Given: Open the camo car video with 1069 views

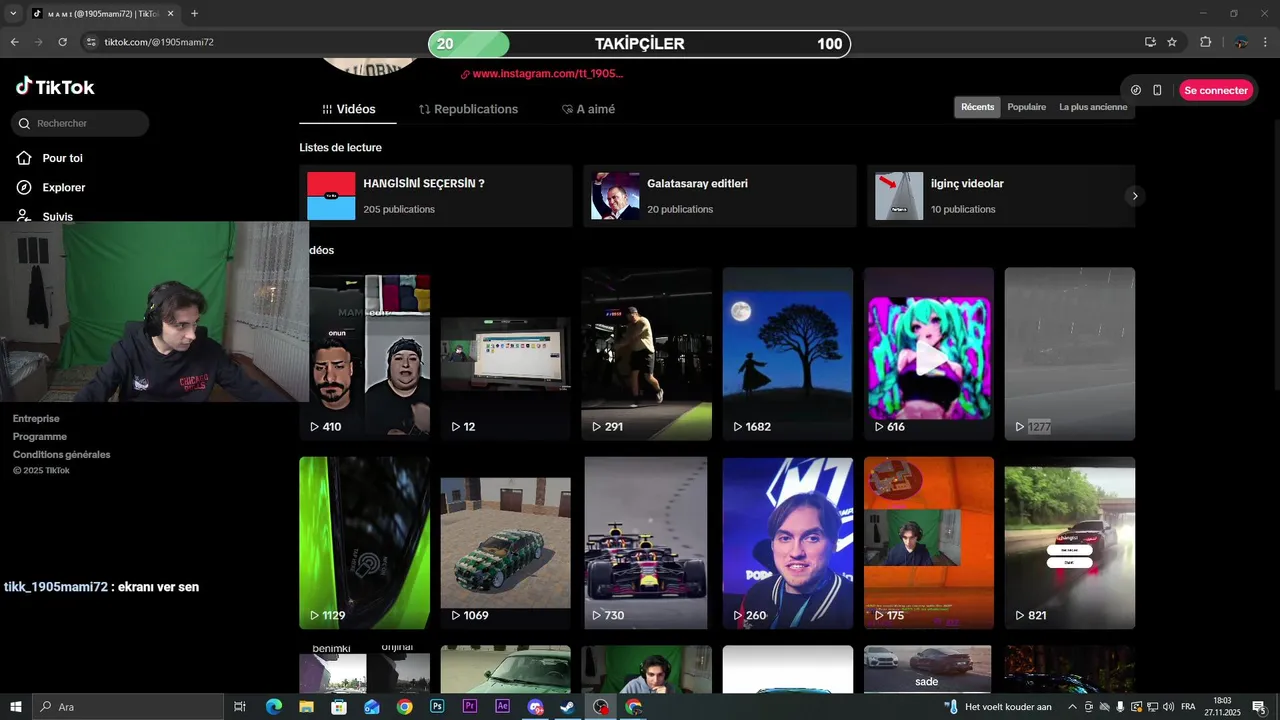Looking at the screenshot, I should [505, 543].
